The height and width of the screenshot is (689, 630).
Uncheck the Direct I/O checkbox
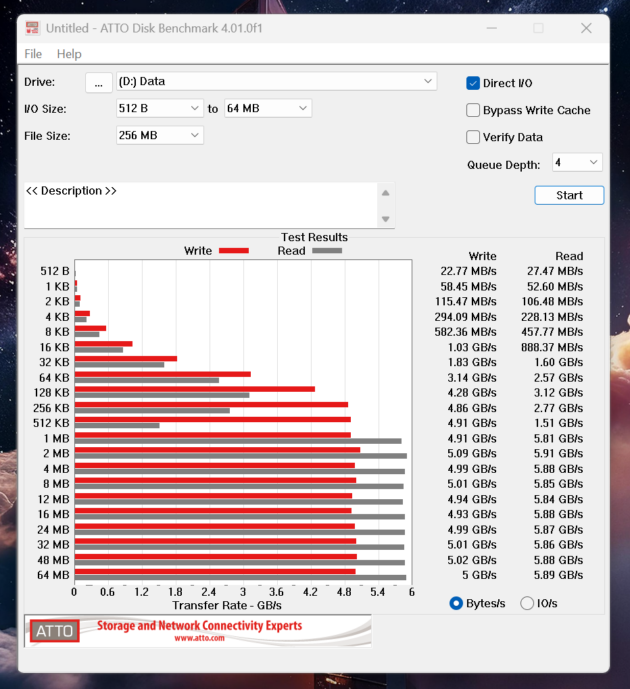tap(474, 83)
